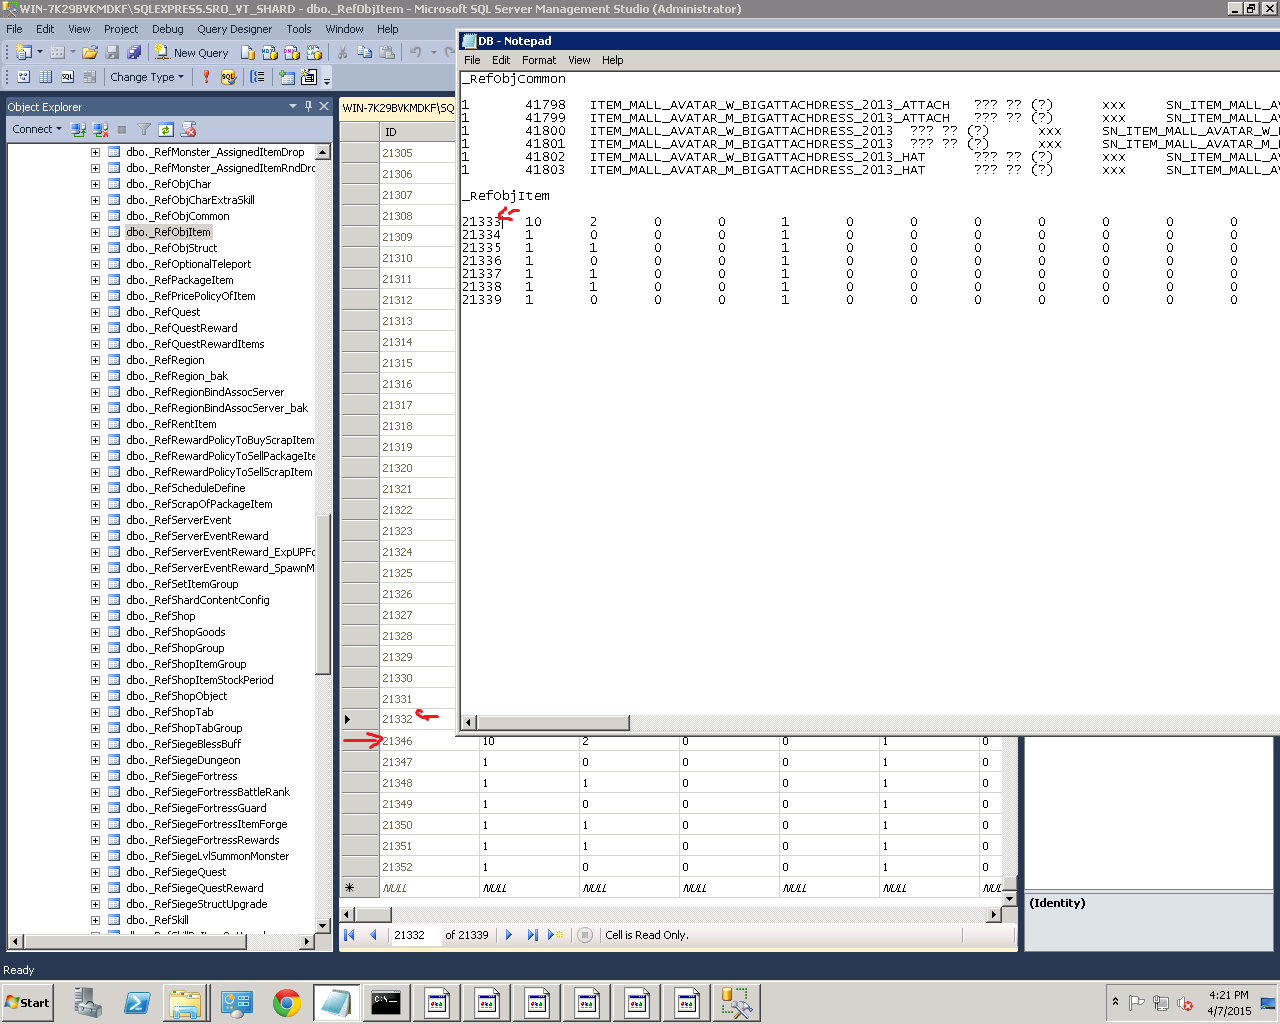Open the Object Explorer window position dropdown arrow
Image resolution: width=1280 pixels, height=1024 pixels.
point(293,106)
